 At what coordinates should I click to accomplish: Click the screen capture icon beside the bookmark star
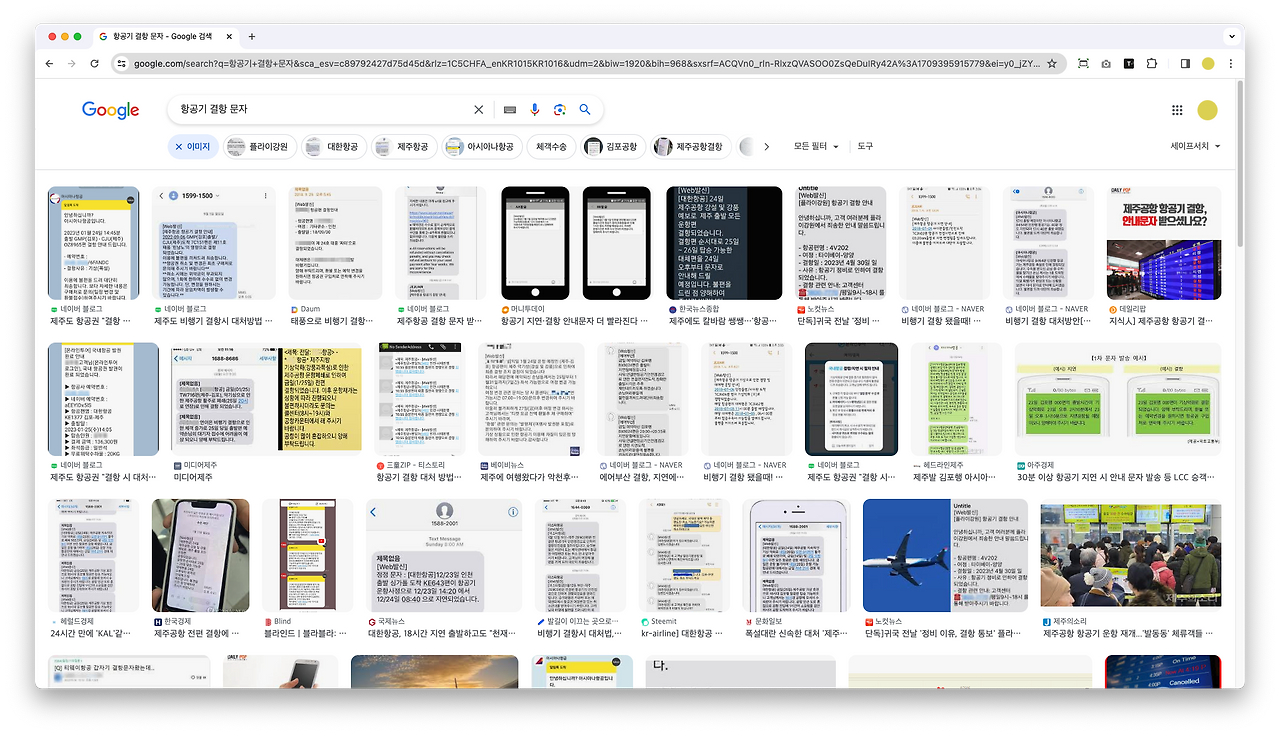coord(1083,63)
